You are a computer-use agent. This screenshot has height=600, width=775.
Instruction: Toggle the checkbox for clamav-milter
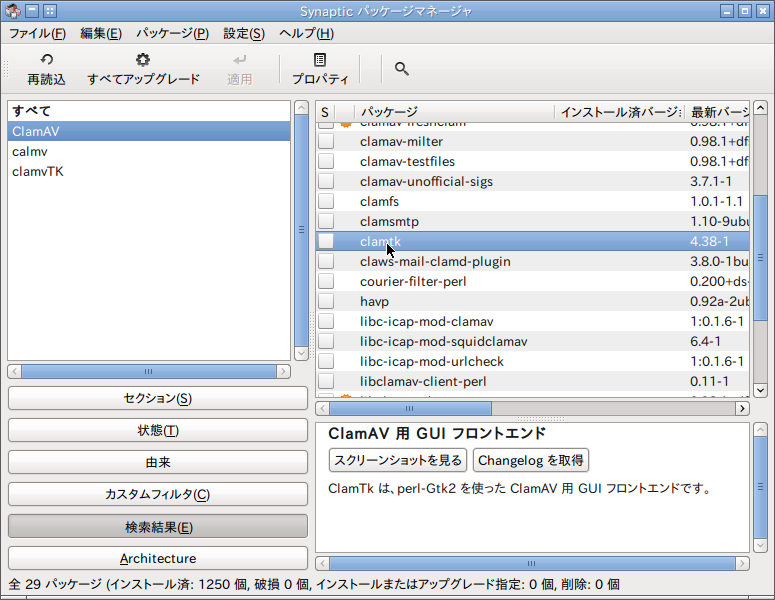[326, 141]
